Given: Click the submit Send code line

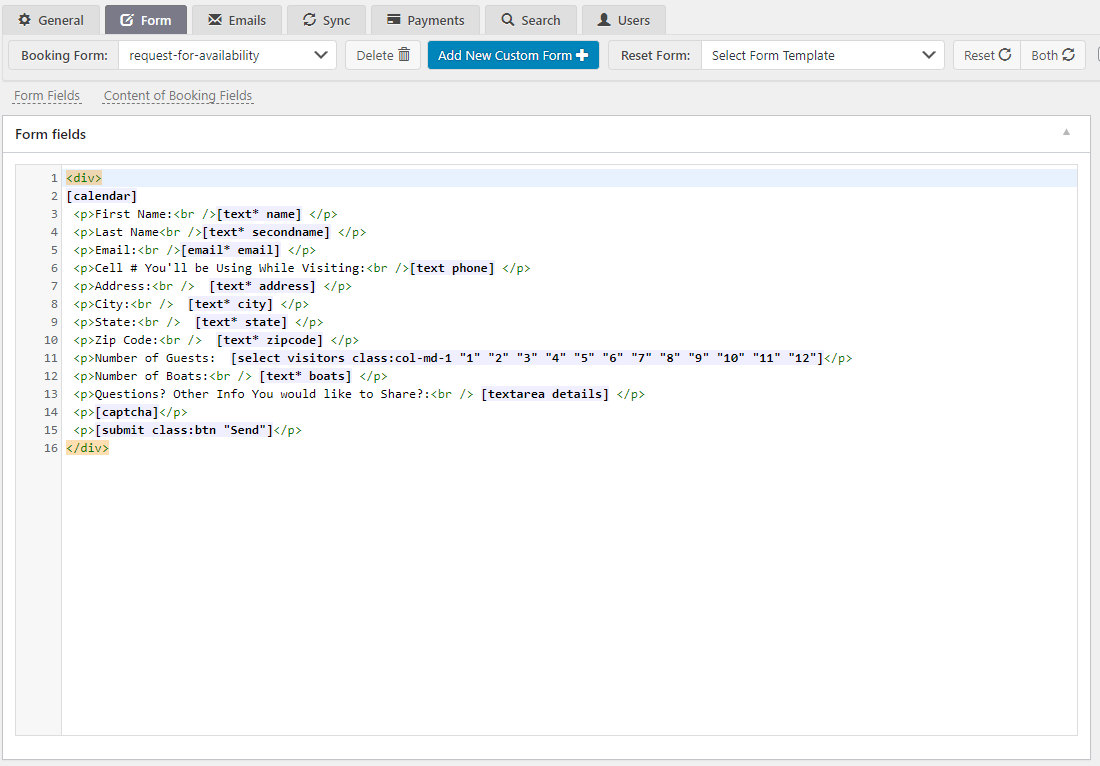Looking at the screenshot, I should tap(187, 430).
